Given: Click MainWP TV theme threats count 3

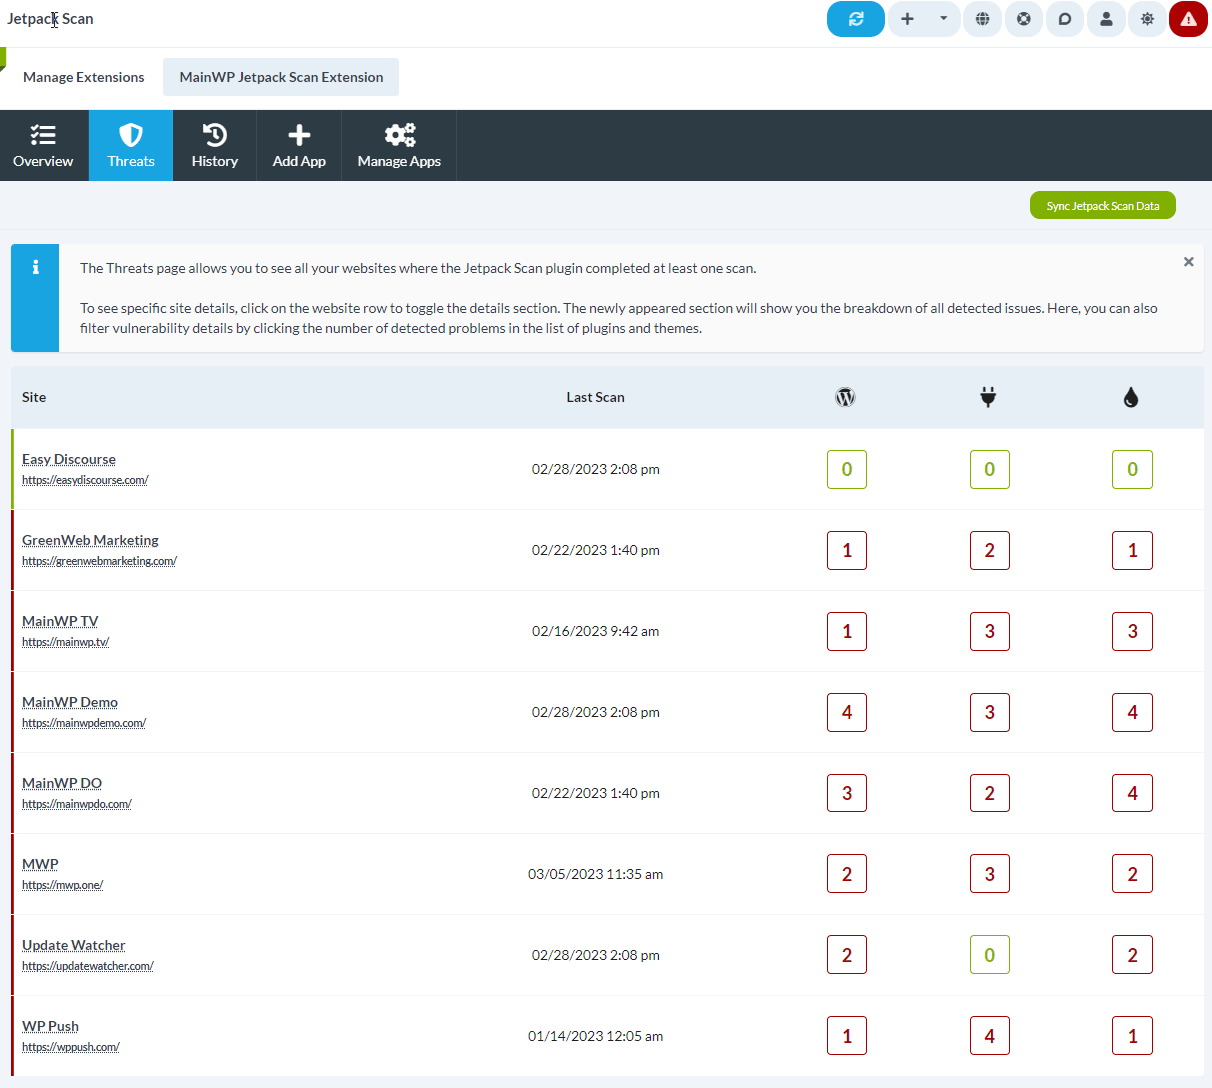Looking at the screenshot, I should 1133,631.
